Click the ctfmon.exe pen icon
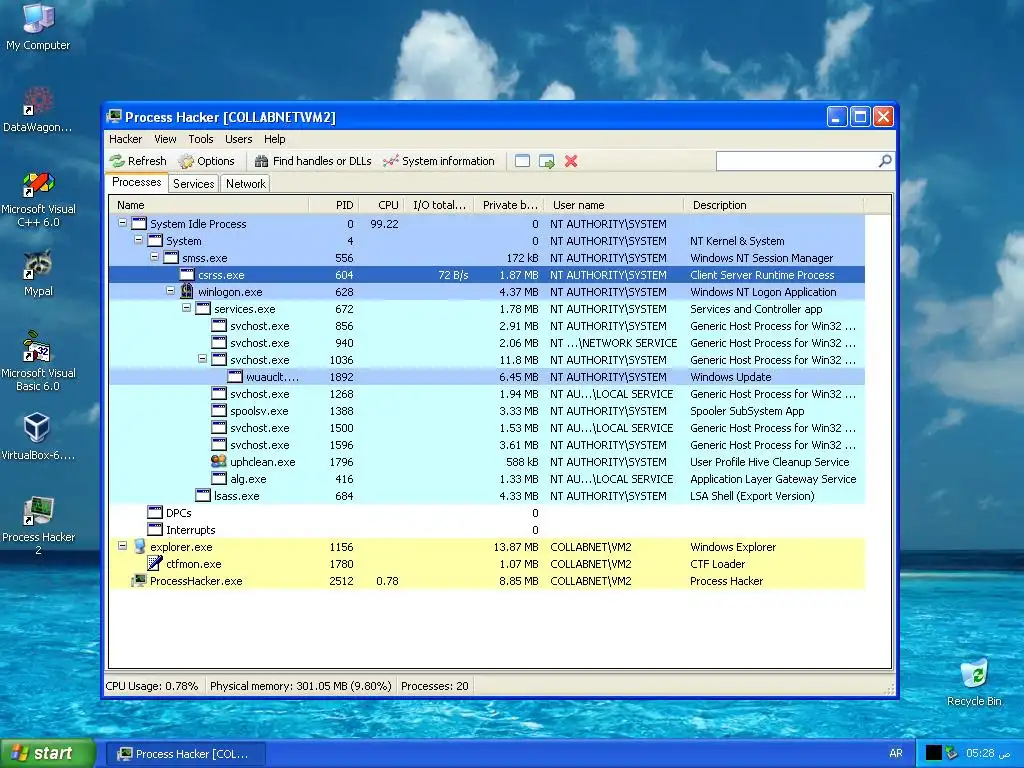 click(155, 563)
